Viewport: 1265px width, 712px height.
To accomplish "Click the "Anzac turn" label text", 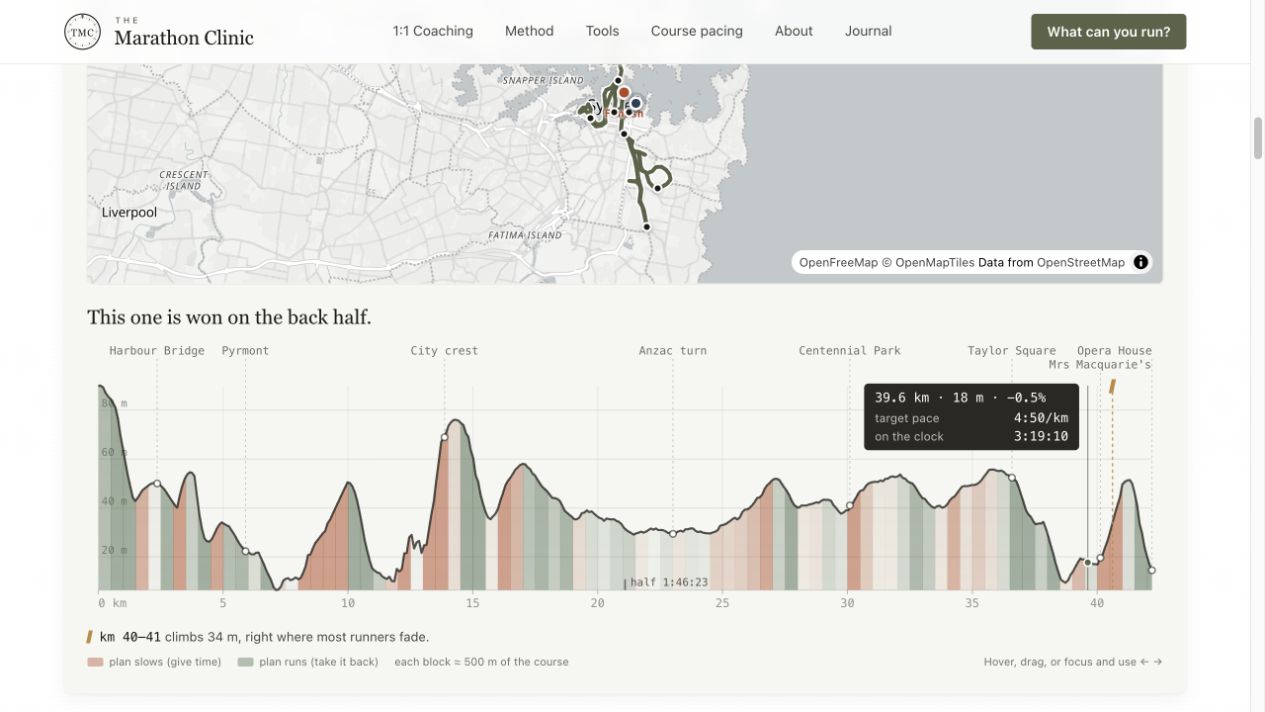I will pos(673,351).
